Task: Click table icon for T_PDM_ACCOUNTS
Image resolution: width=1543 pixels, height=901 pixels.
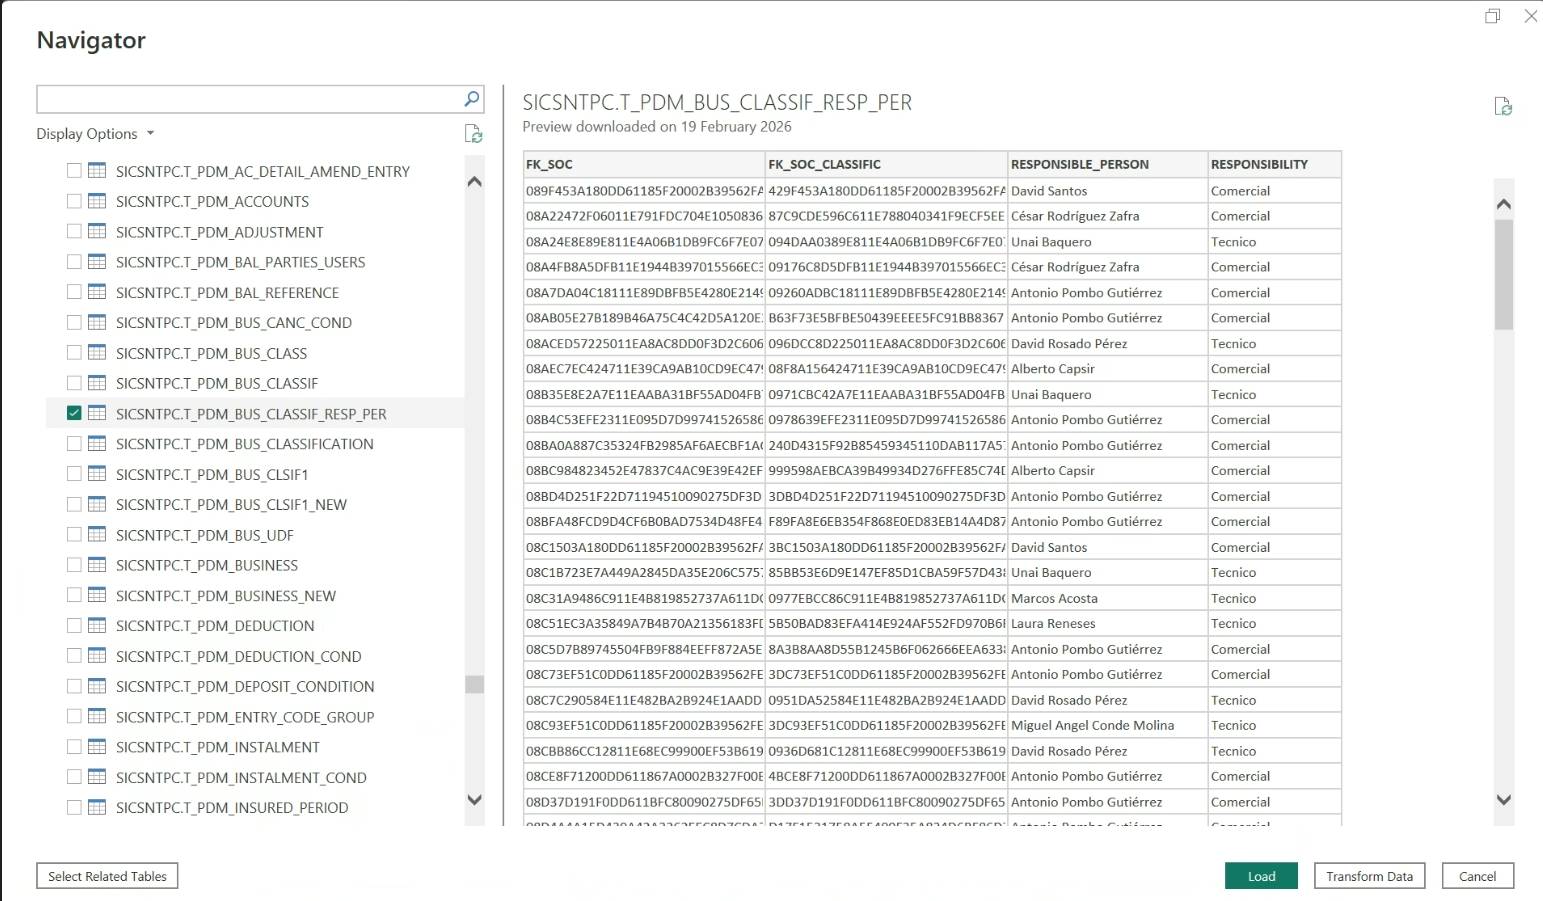Action: [x=97, y=201]
